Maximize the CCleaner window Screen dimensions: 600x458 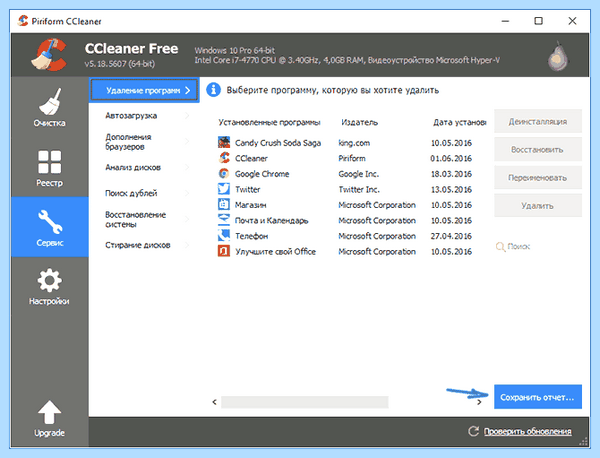pos(538,21)
